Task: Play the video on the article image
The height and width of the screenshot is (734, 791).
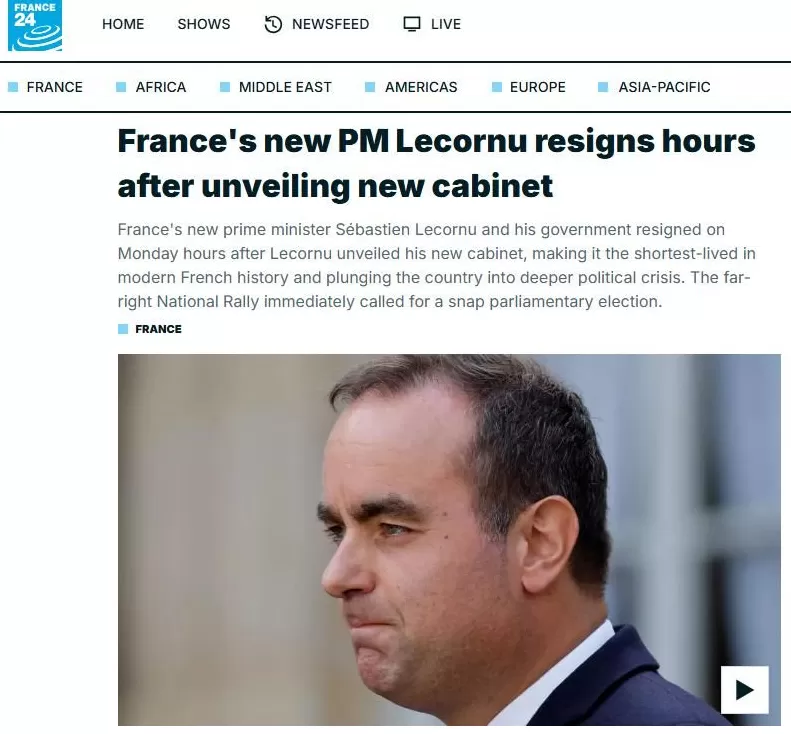Action: click(745, 690)
